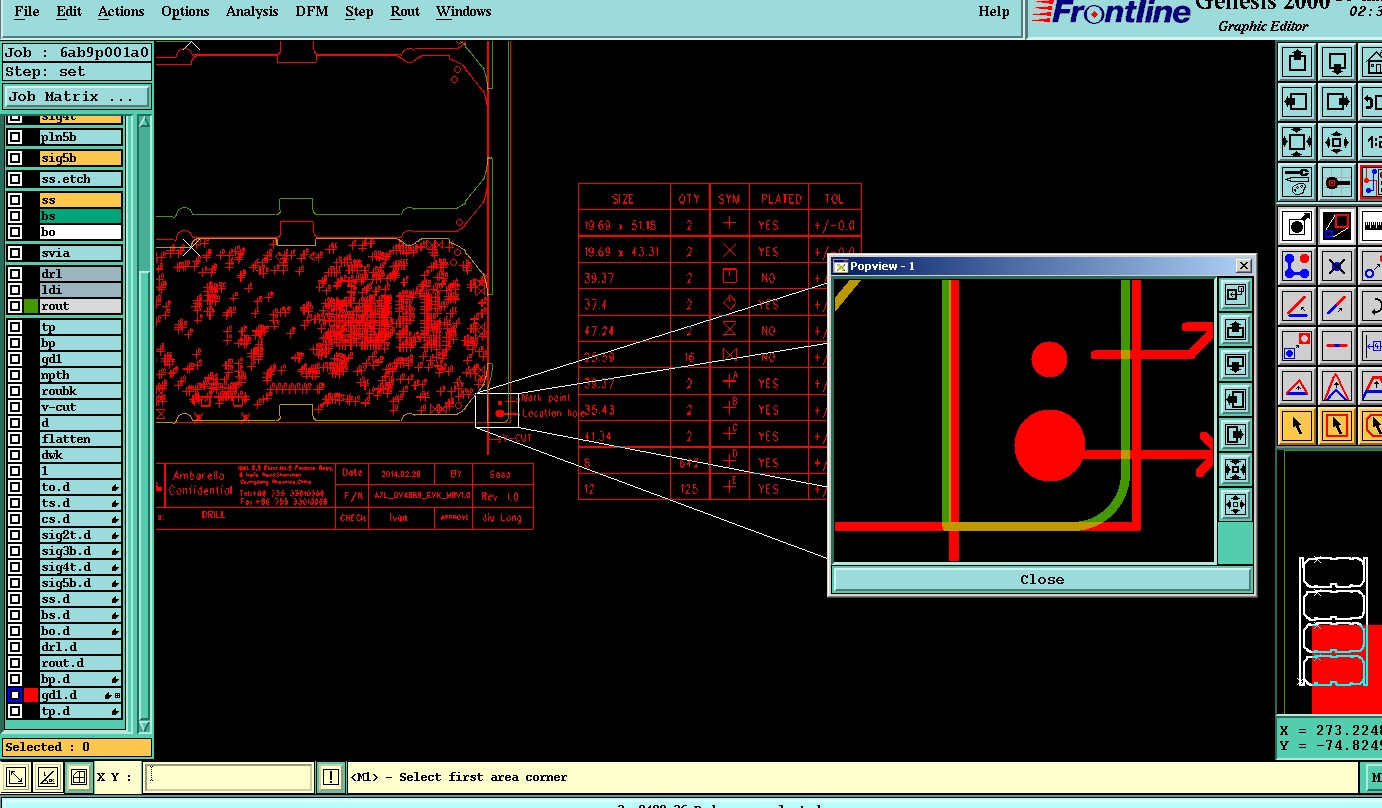This screenshot has width=1382, height=808.
Task: Click the horizontal red-blue line icon
Action: tap(1338, 346)
